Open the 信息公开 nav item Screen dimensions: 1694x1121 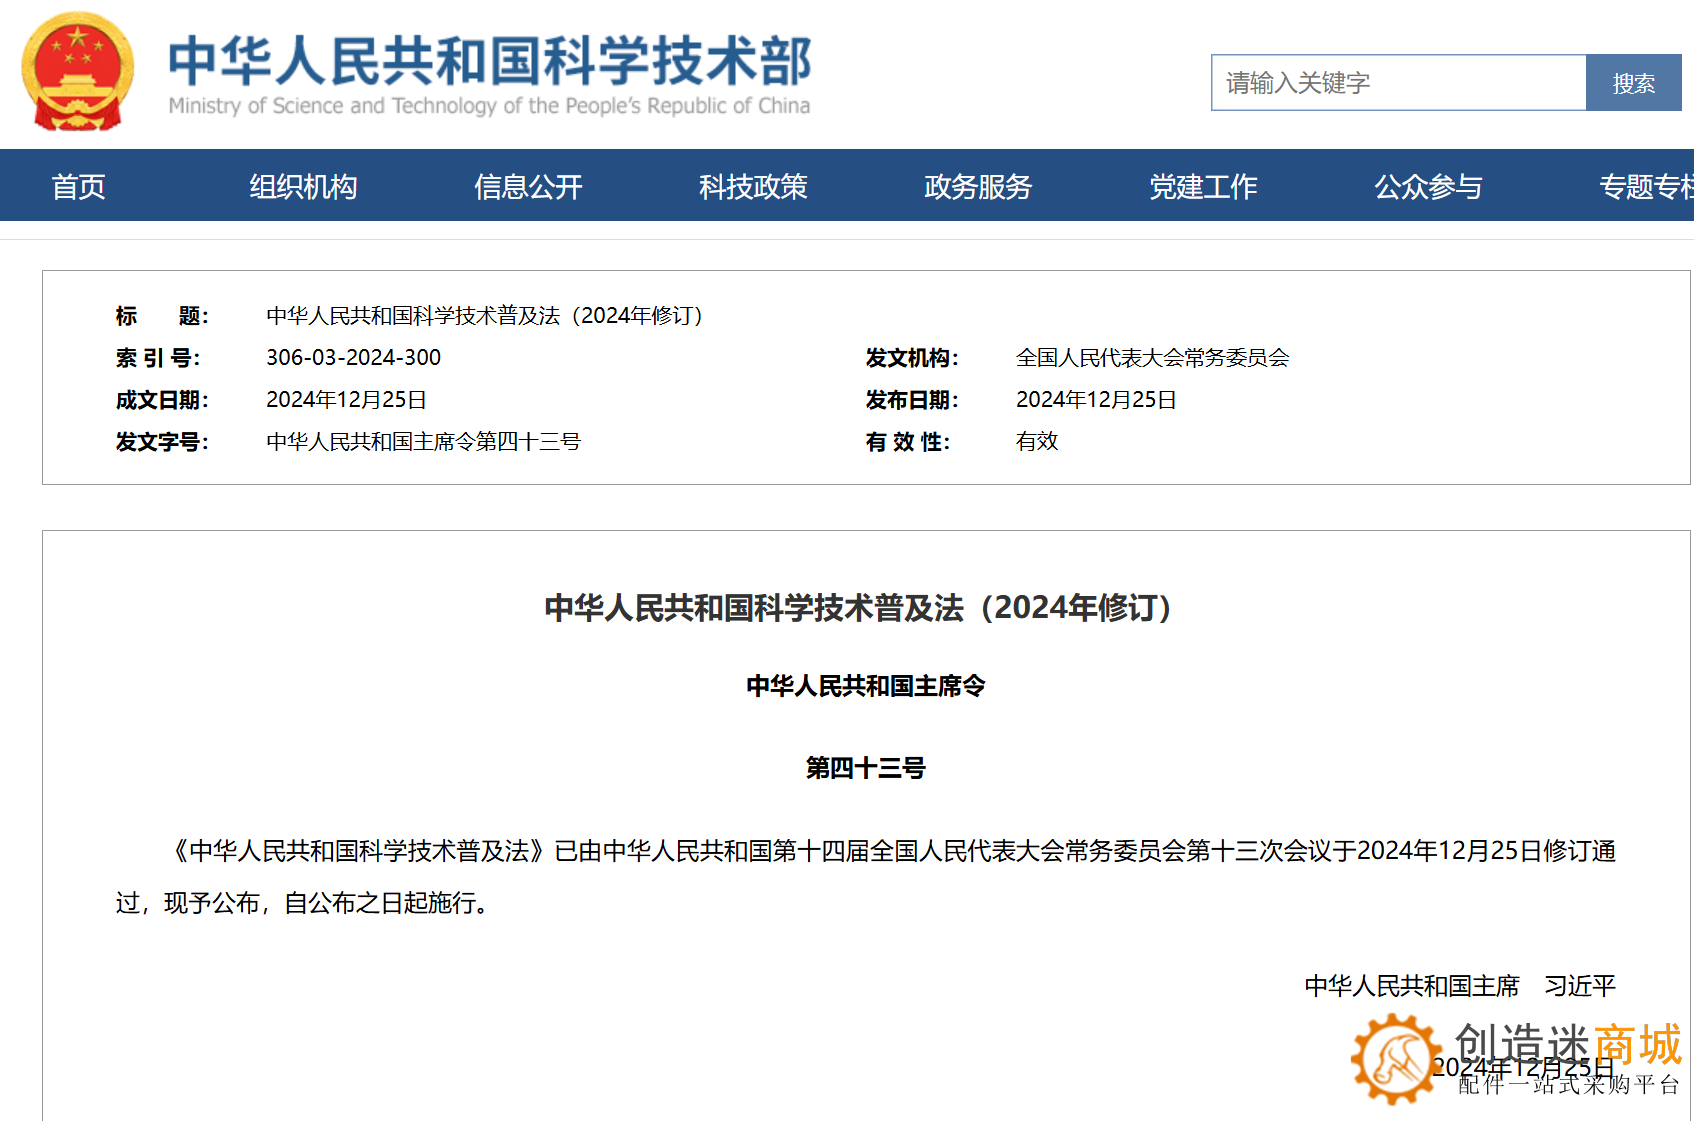coord(528,186)
